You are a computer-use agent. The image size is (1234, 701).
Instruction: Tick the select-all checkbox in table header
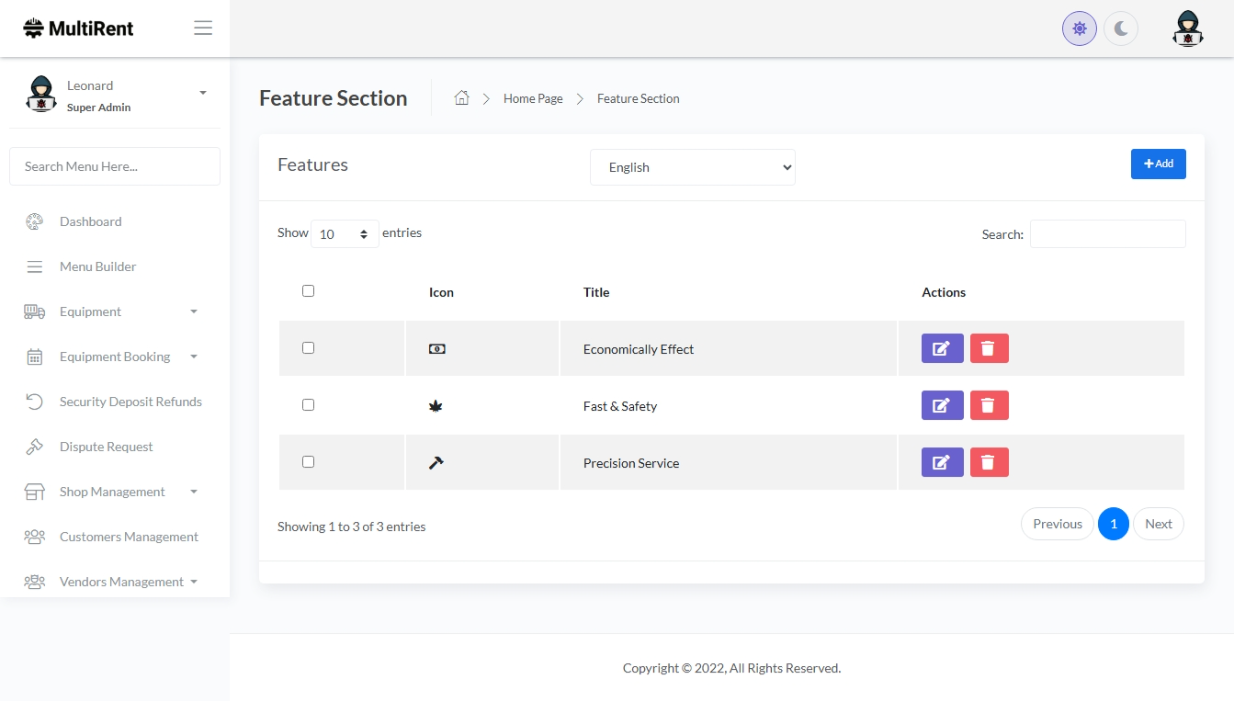(x=308, y=291)
